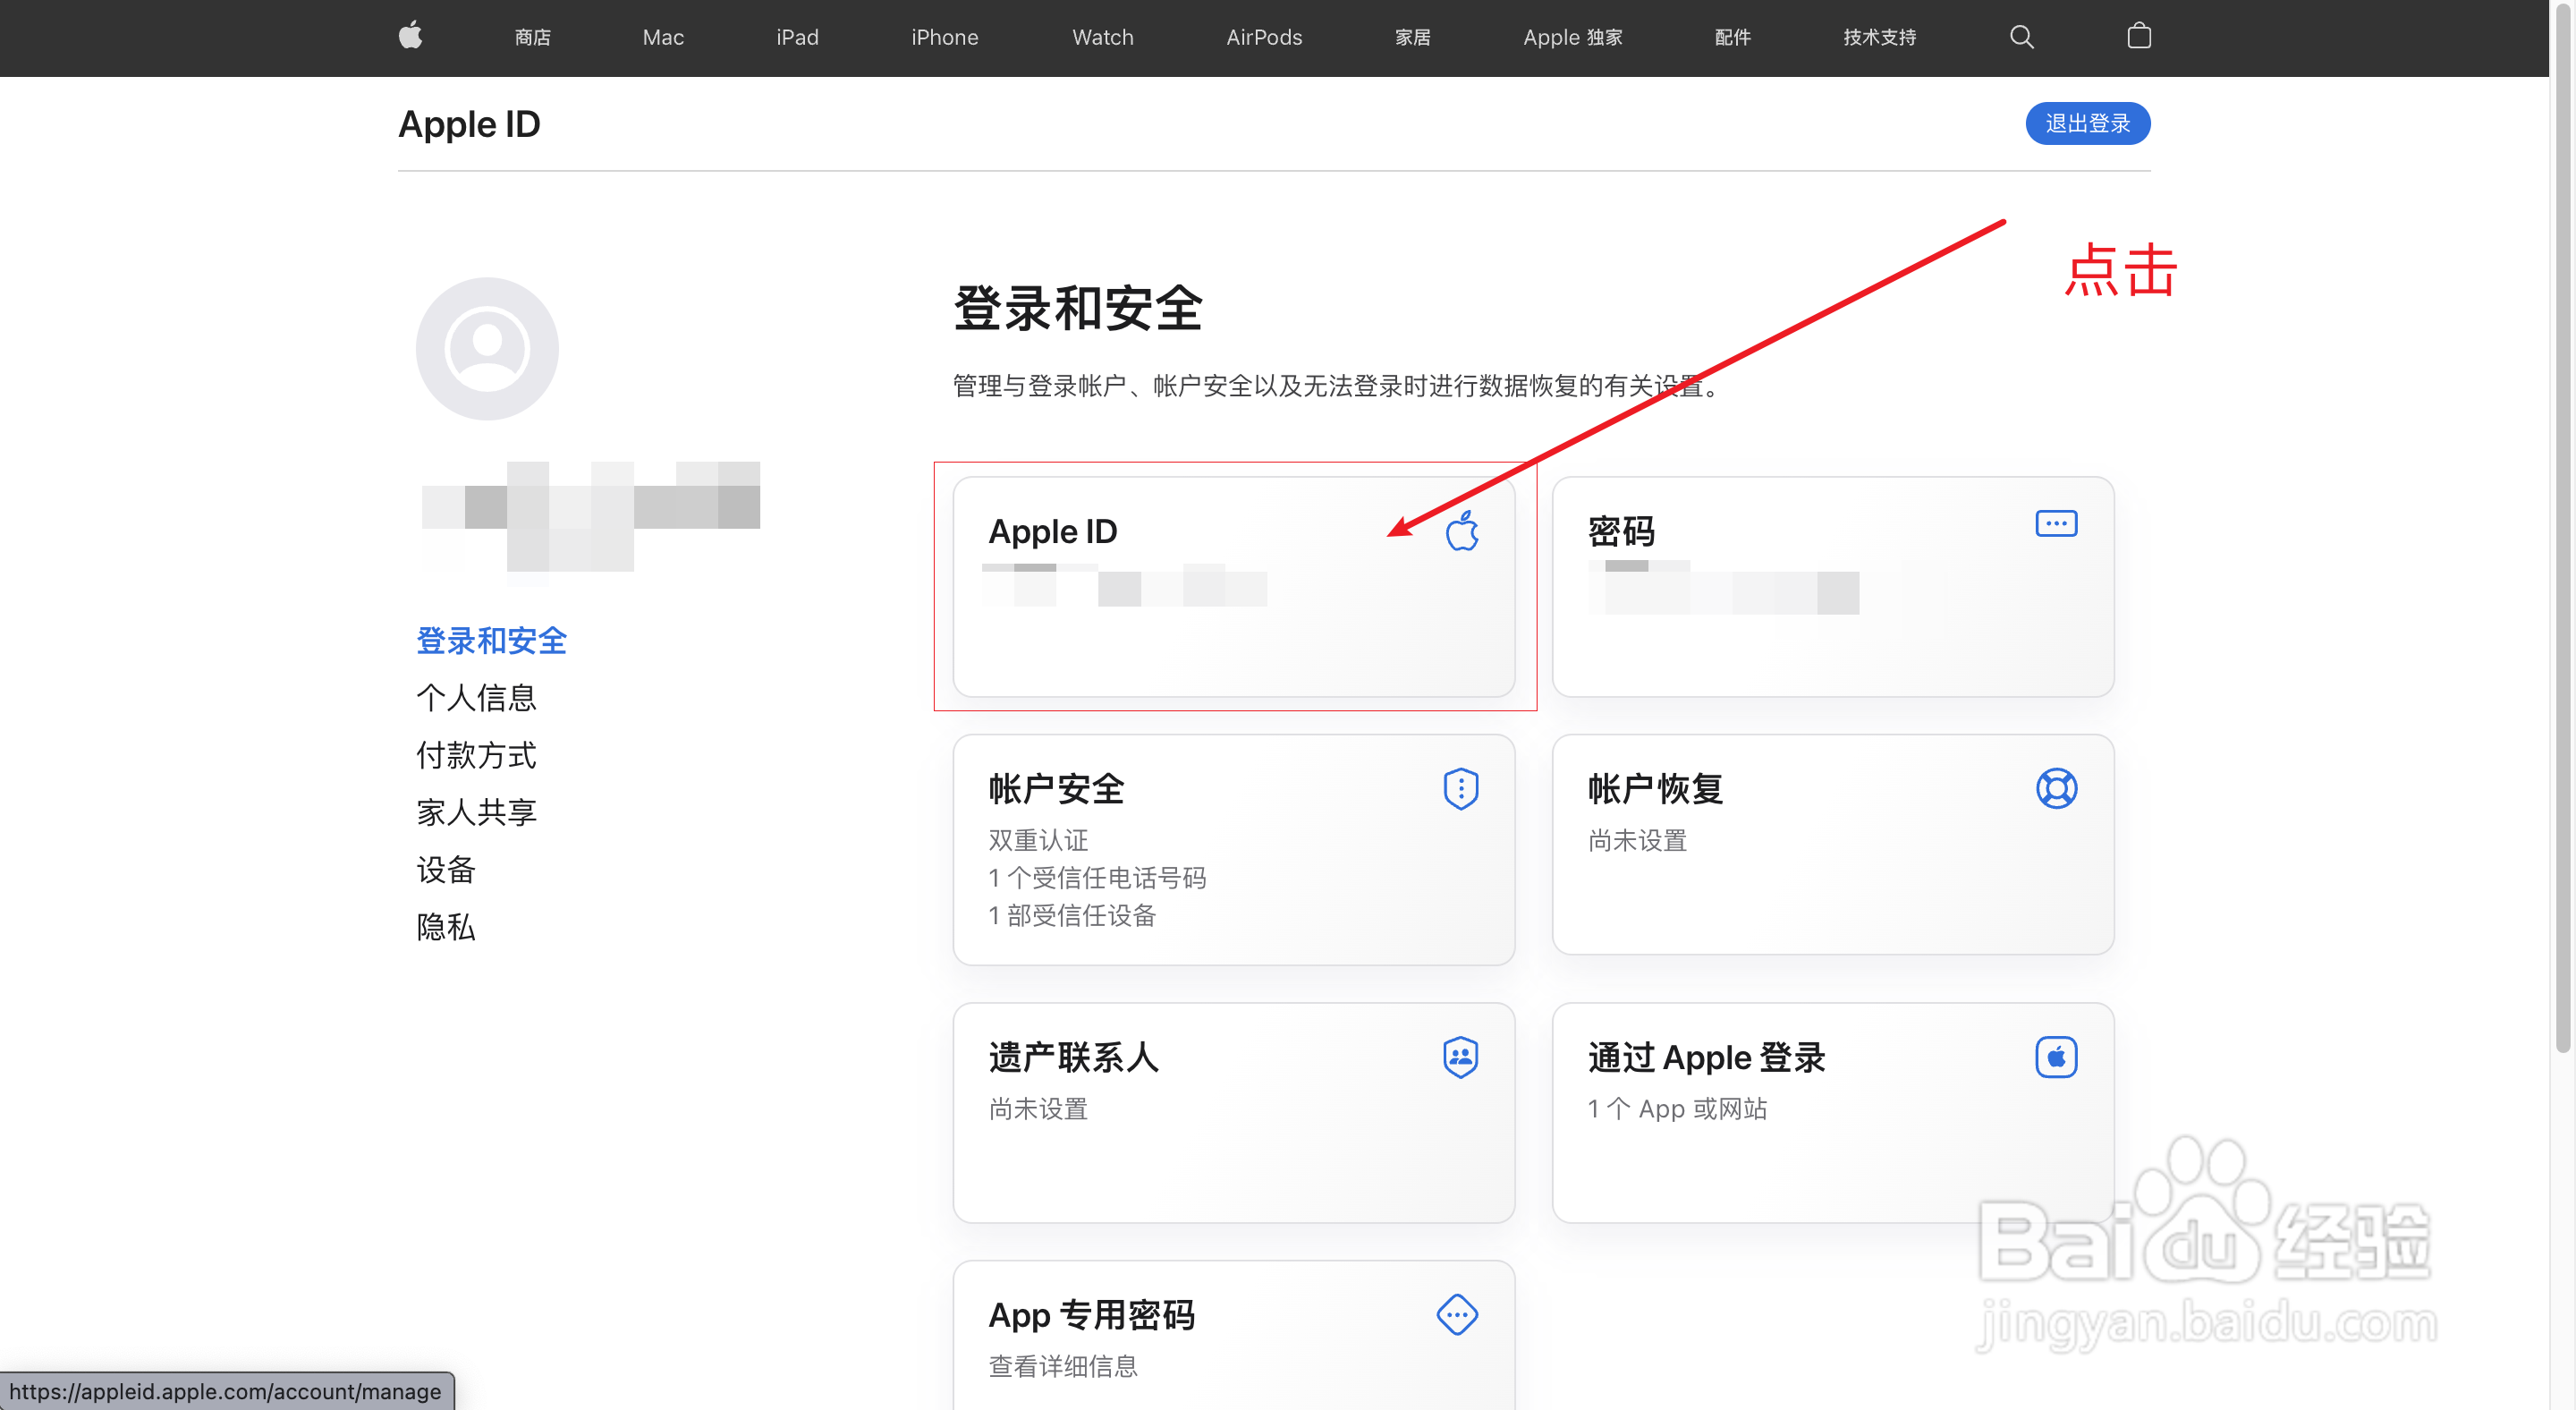Open the 家居 menu item
Viewport: 2576px width, 1410px height.
click(x=1412, y=37)
